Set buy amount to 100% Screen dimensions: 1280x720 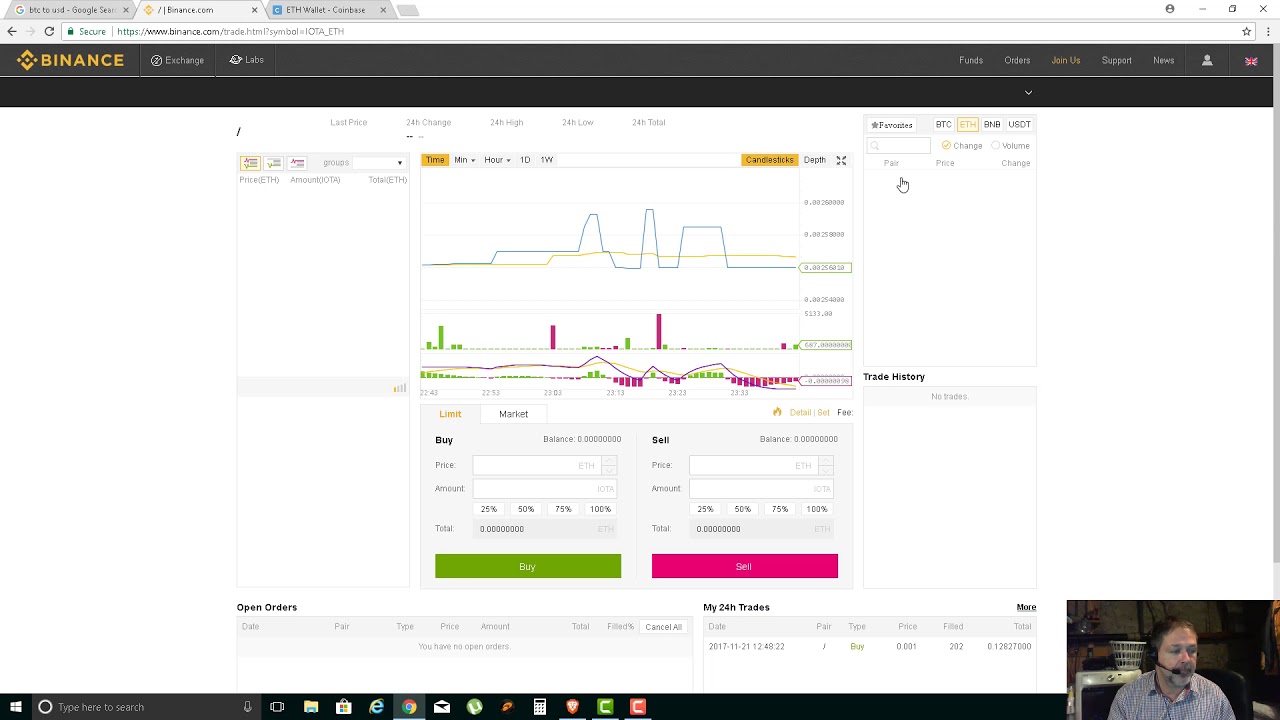[600, 509]
